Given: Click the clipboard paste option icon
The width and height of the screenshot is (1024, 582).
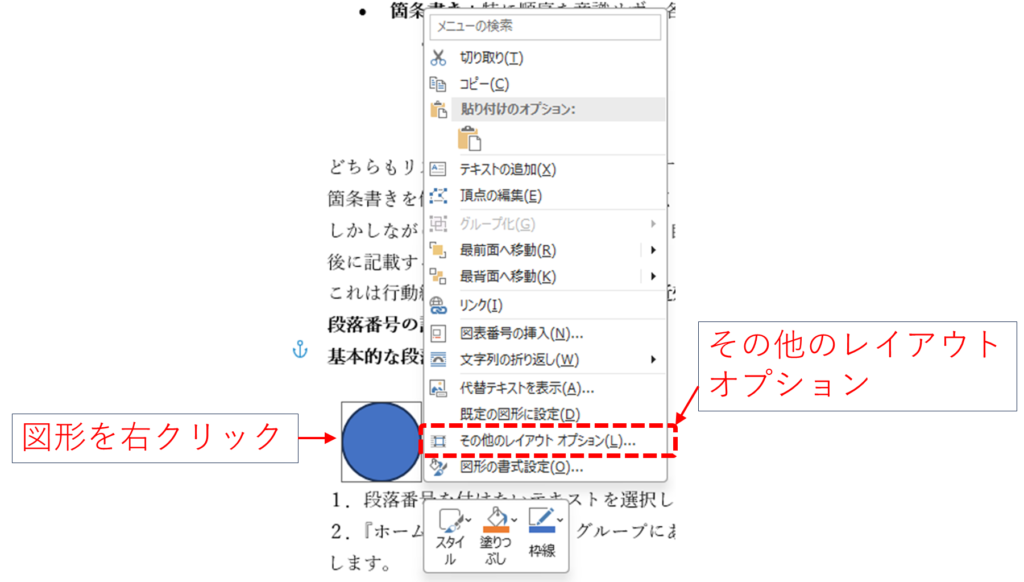Looking at the screenshot, I should click(468, 138).
